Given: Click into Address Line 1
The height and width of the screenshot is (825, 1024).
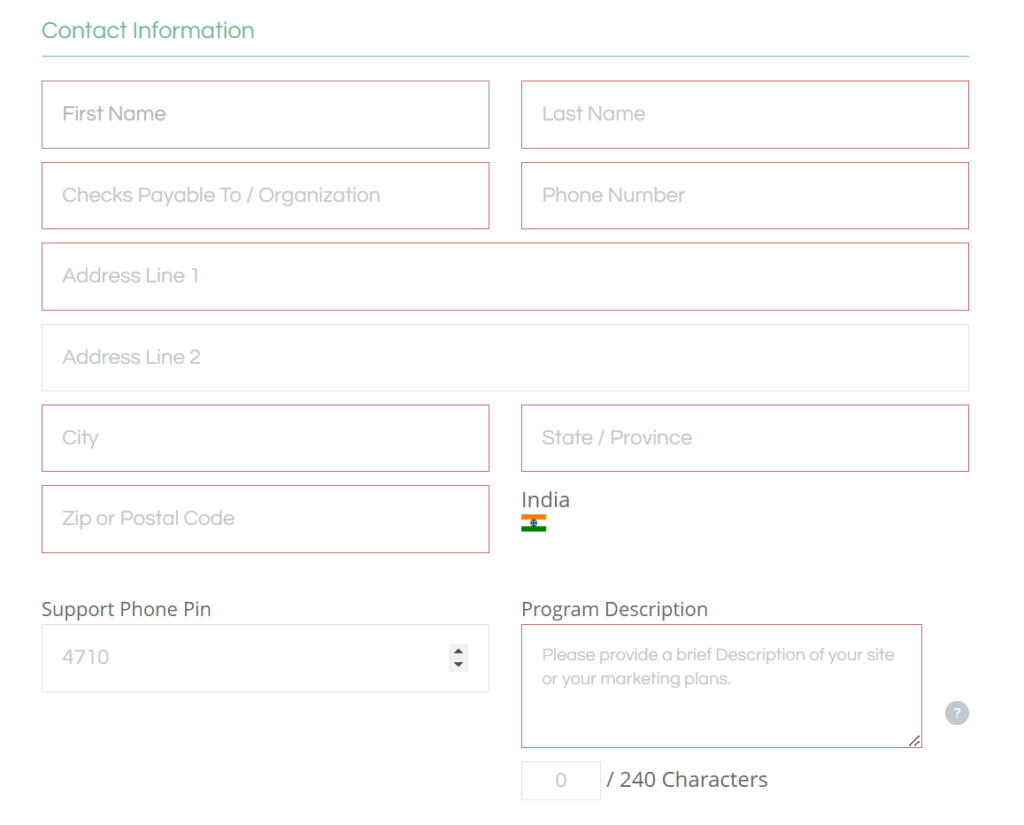Looking at the screenshot, I should 505,276.
